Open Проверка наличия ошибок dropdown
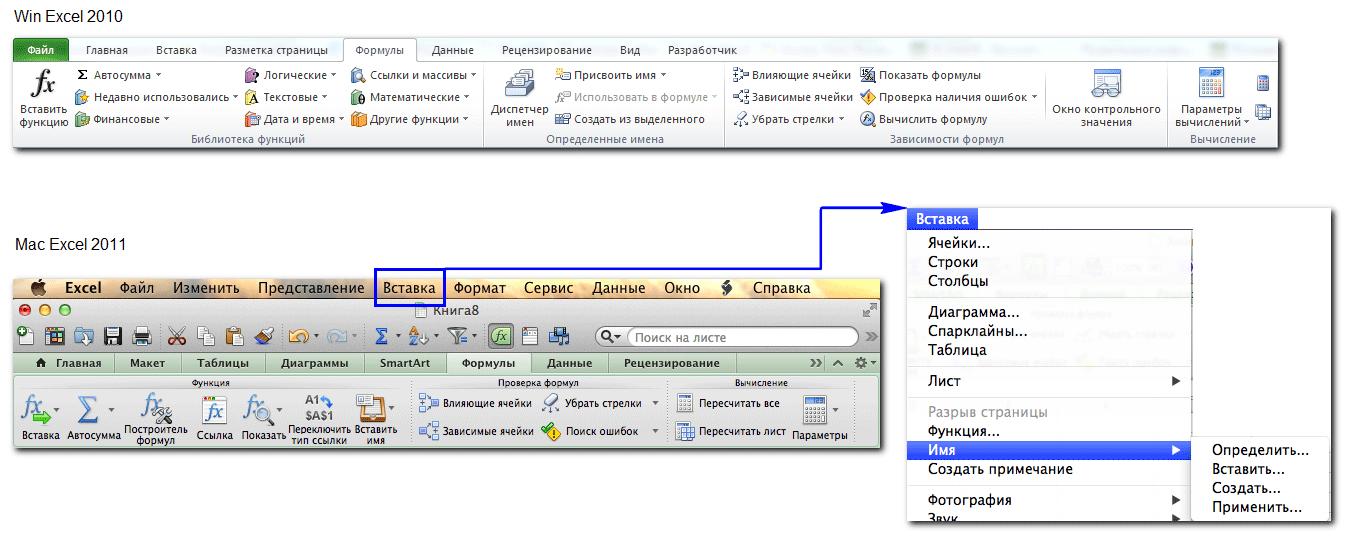Viewport: 1348px width, 538px height. pyautogui.click(x=949, y=97)
